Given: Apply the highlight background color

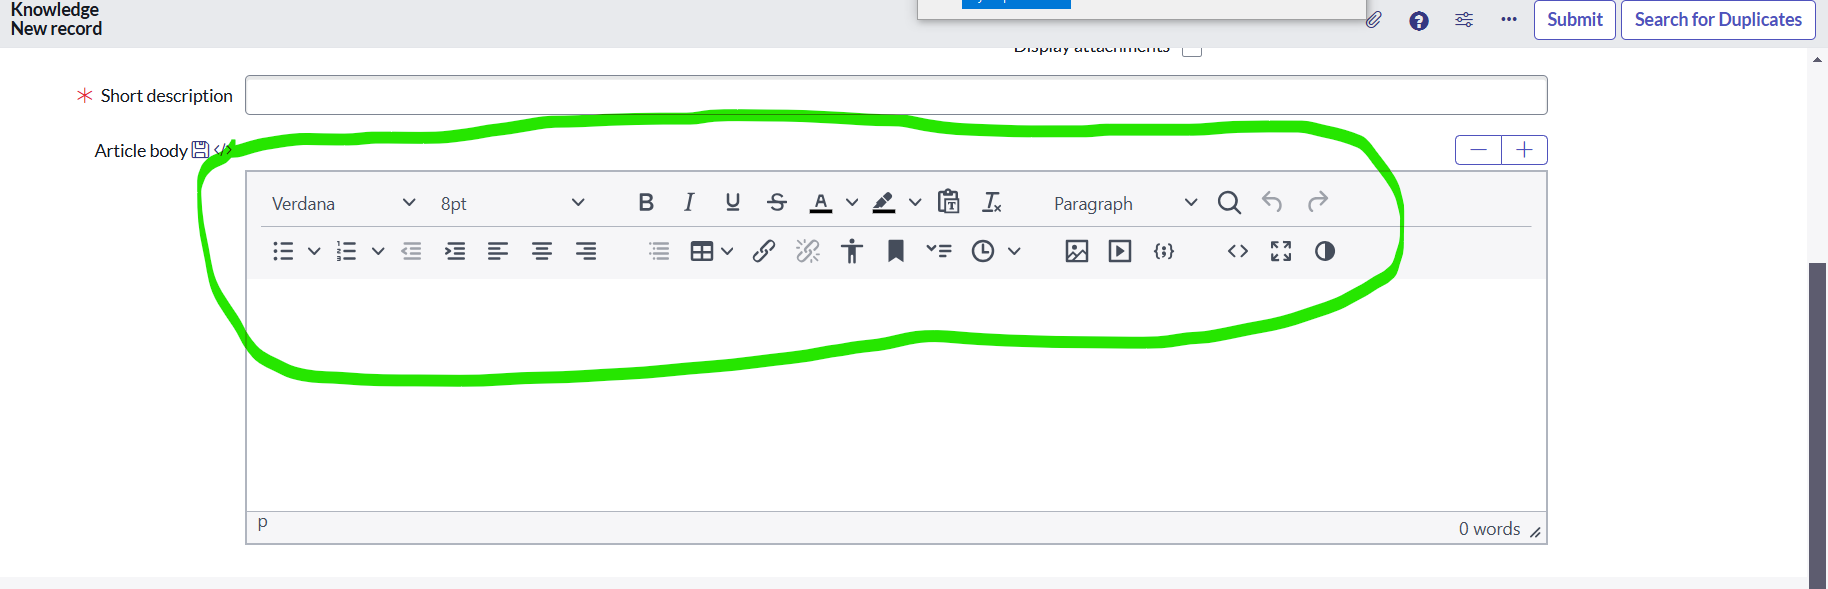Looking at the screenshot, I should pyautogui.click(x=884, y=202).
